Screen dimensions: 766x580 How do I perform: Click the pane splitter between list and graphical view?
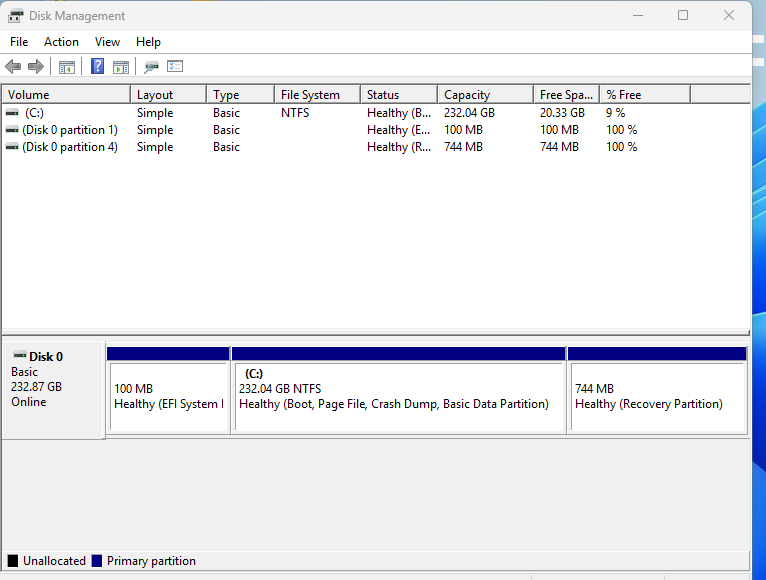pyautogui.click(x=376, y=333)
